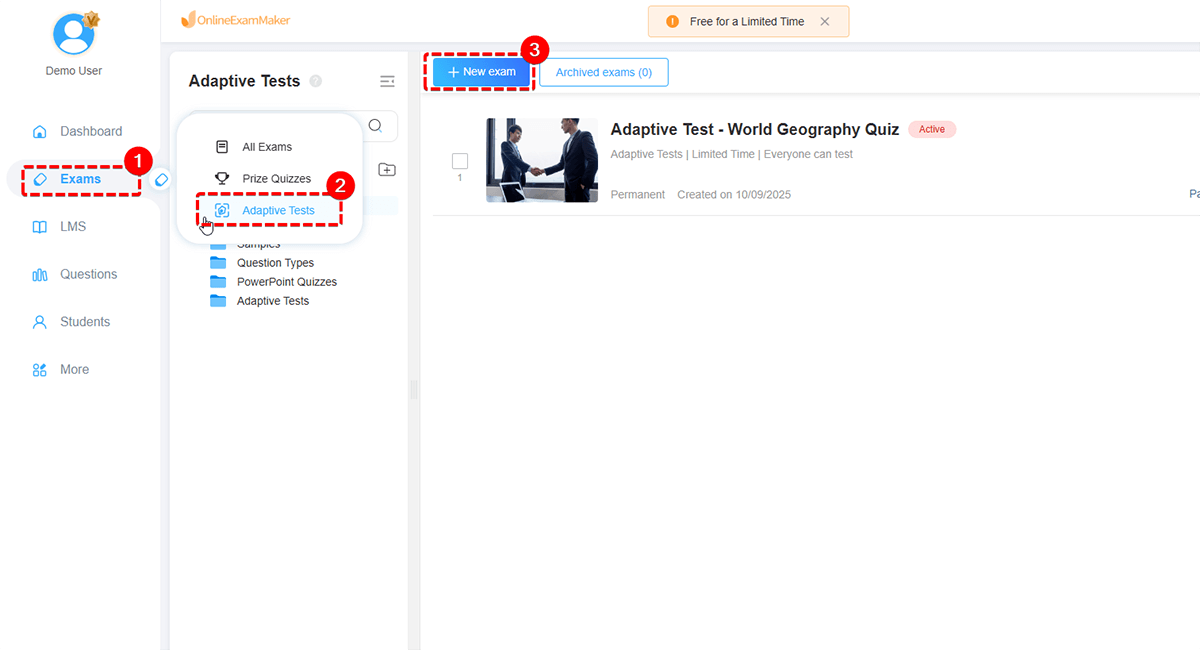Click the add new folder icon

(387, 170)
